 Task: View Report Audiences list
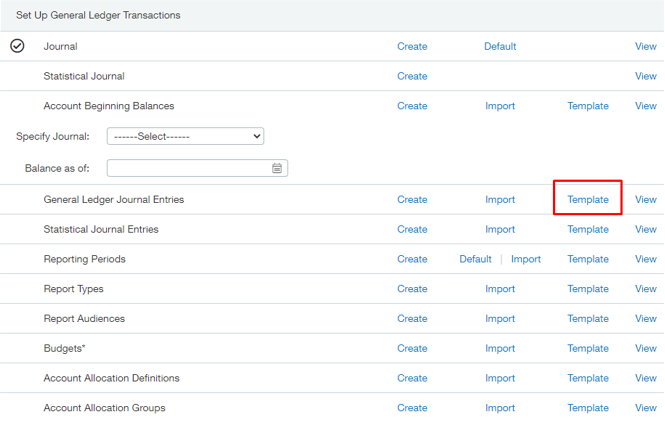(x=646, y=319)
